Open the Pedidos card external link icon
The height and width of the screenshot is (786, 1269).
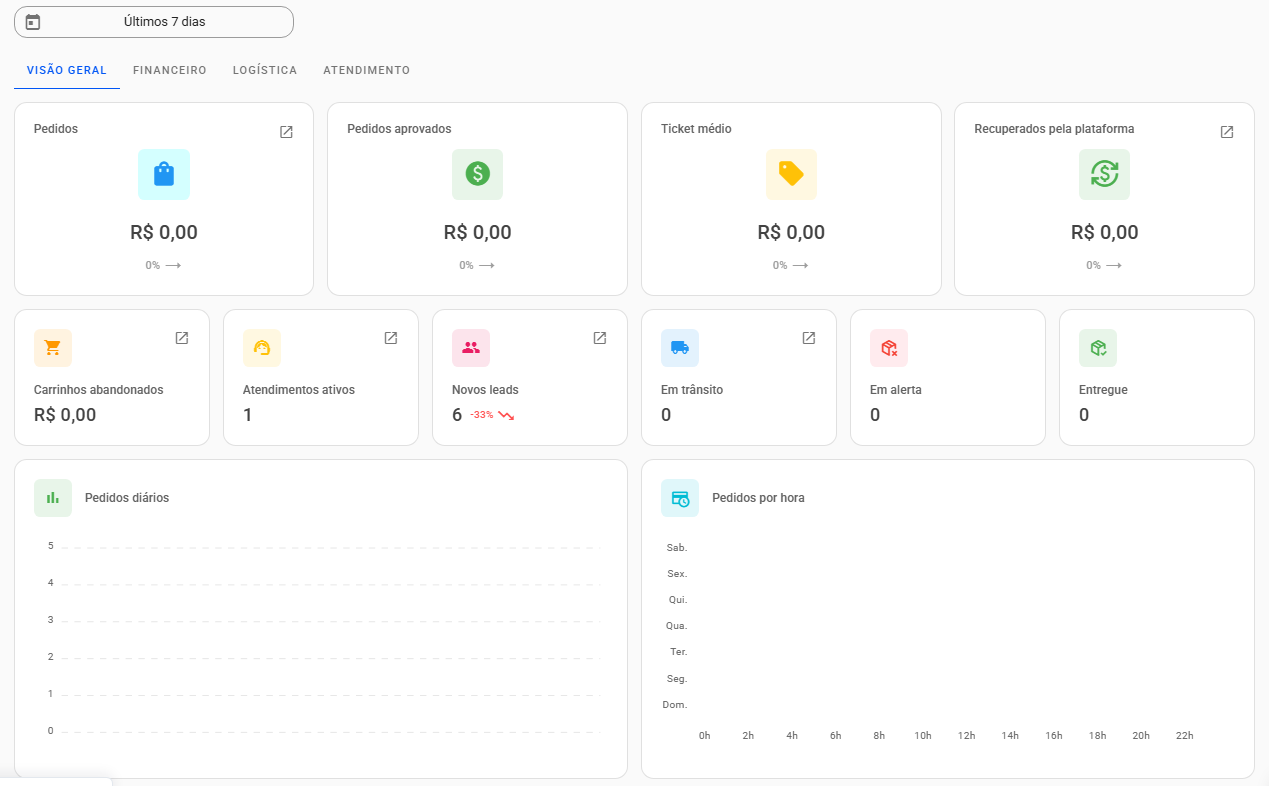point(286,132)
